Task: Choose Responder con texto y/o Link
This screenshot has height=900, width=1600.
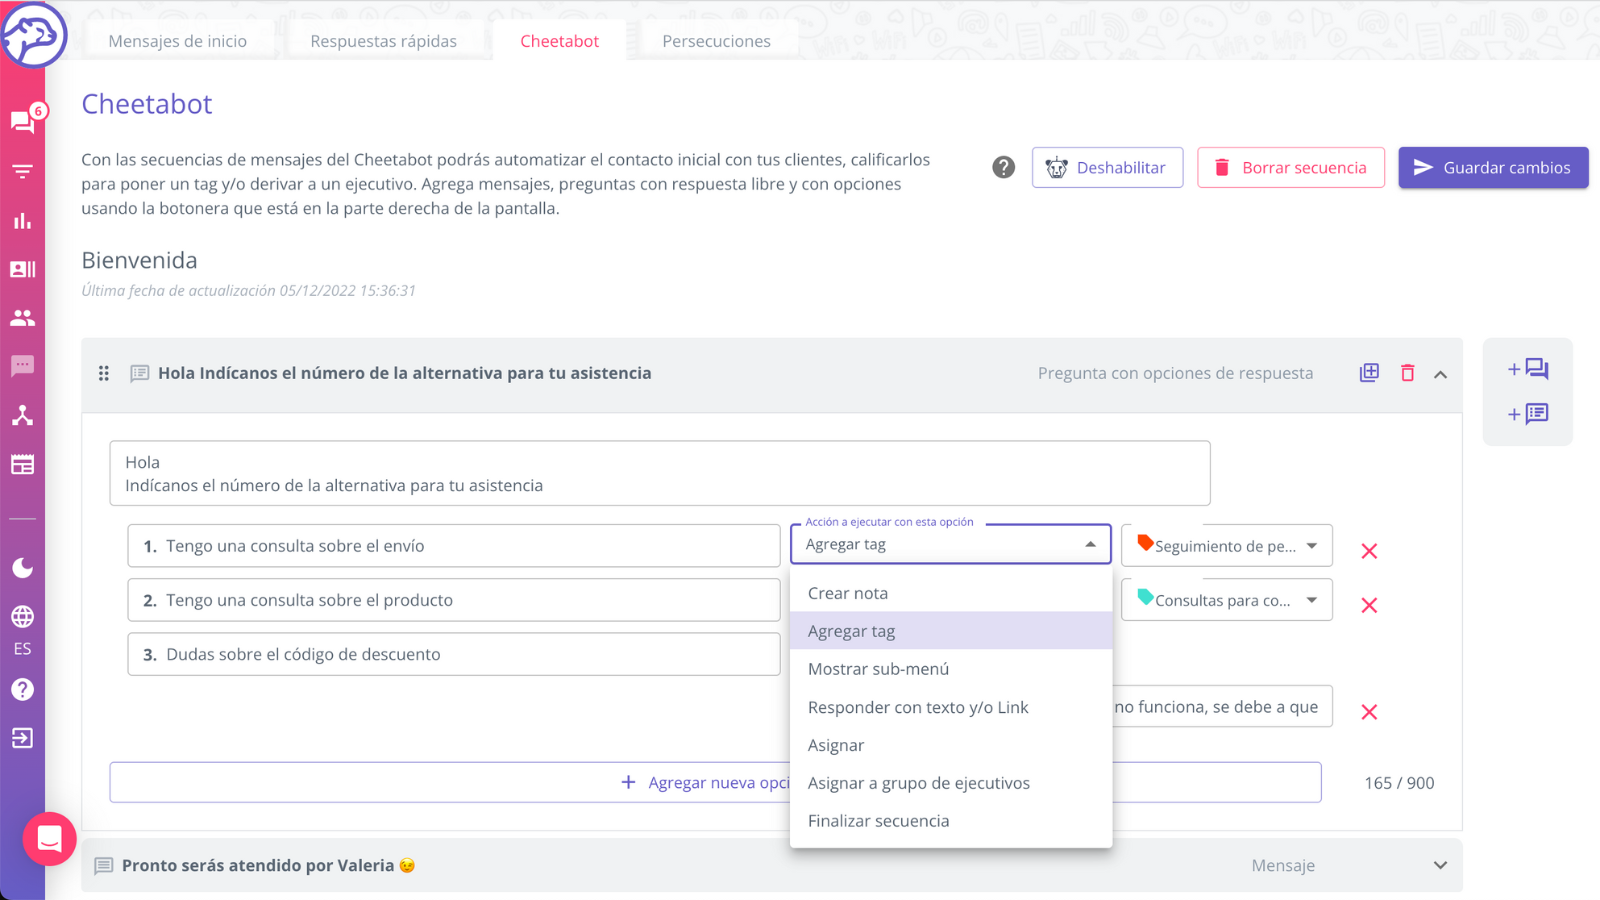Action: [951, 707]
